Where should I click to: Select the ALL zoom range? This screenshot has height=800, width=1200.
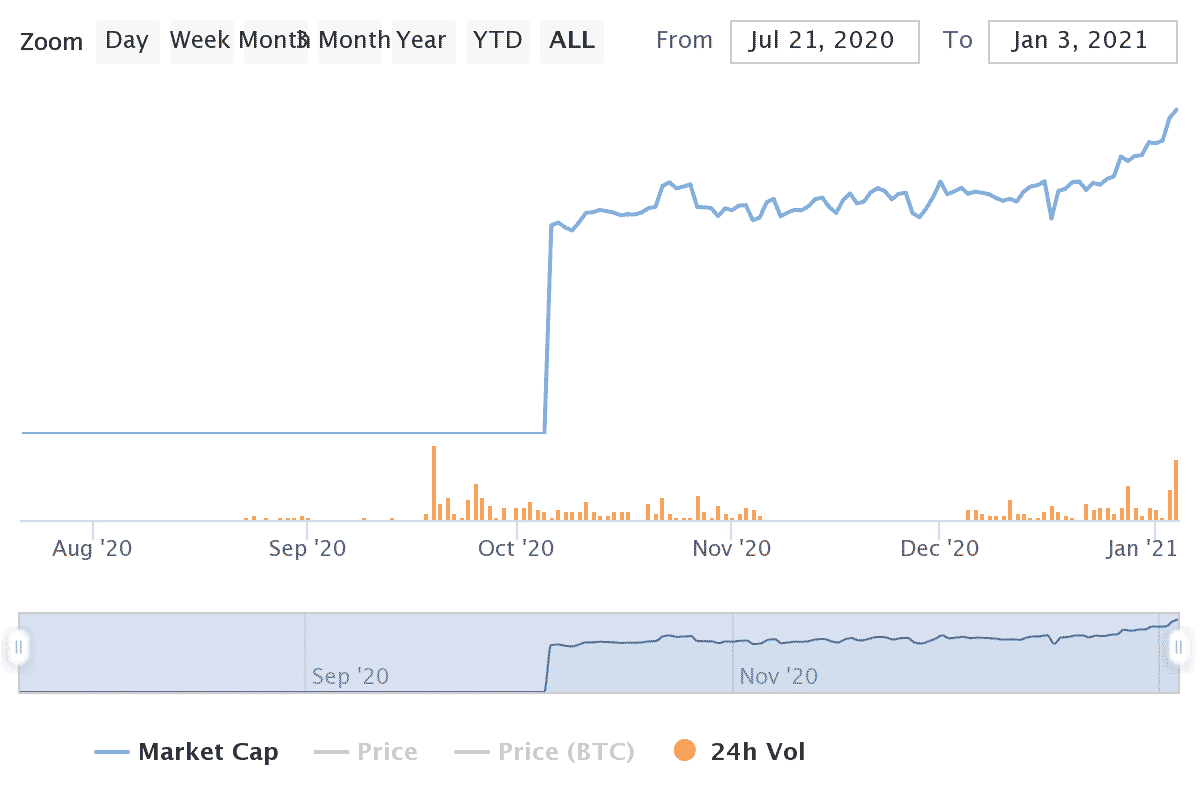coord(572,41)
